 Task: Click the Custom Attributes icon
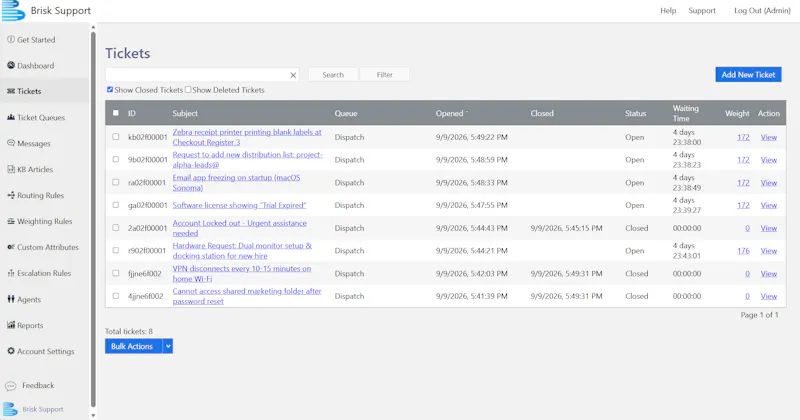[11, 247]
